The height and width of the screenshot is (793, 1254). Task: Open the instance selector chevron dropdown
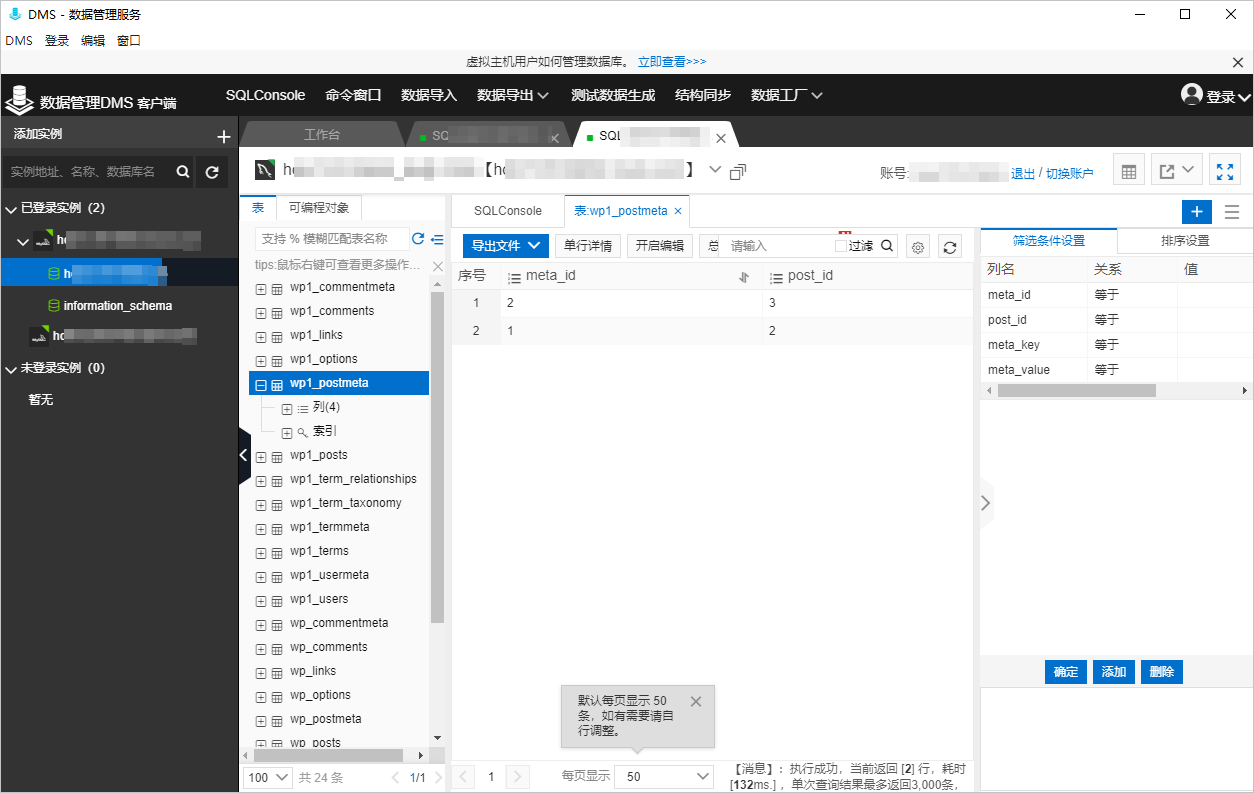coord(715,169)
